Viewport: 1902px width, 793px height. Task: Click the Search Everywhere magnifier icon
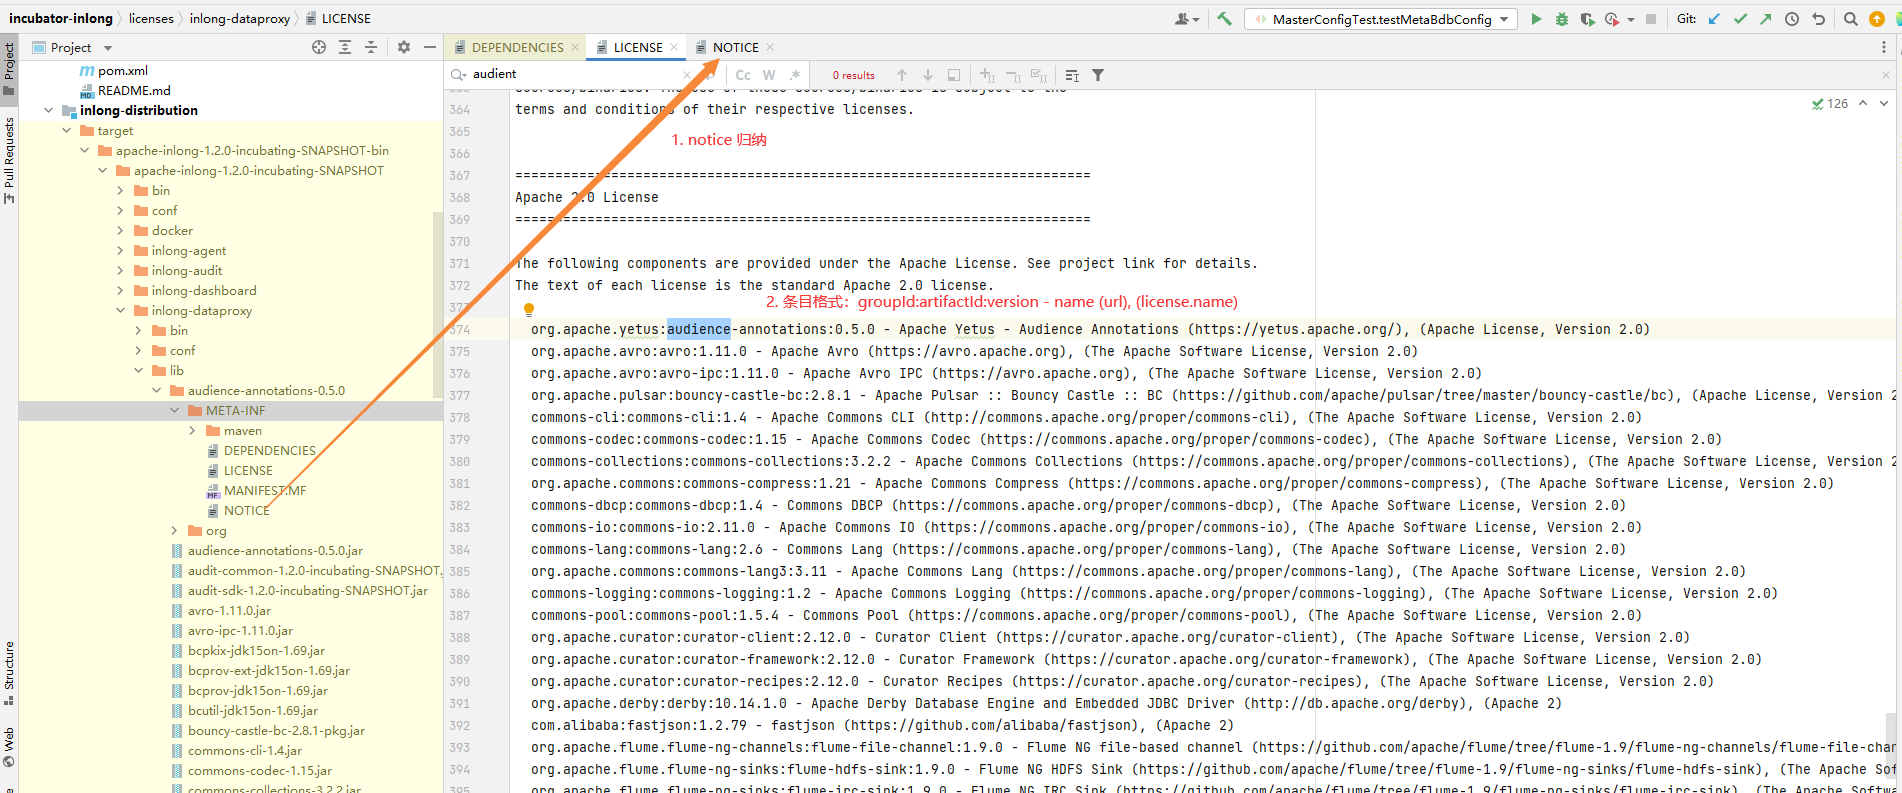(1851, 19)
